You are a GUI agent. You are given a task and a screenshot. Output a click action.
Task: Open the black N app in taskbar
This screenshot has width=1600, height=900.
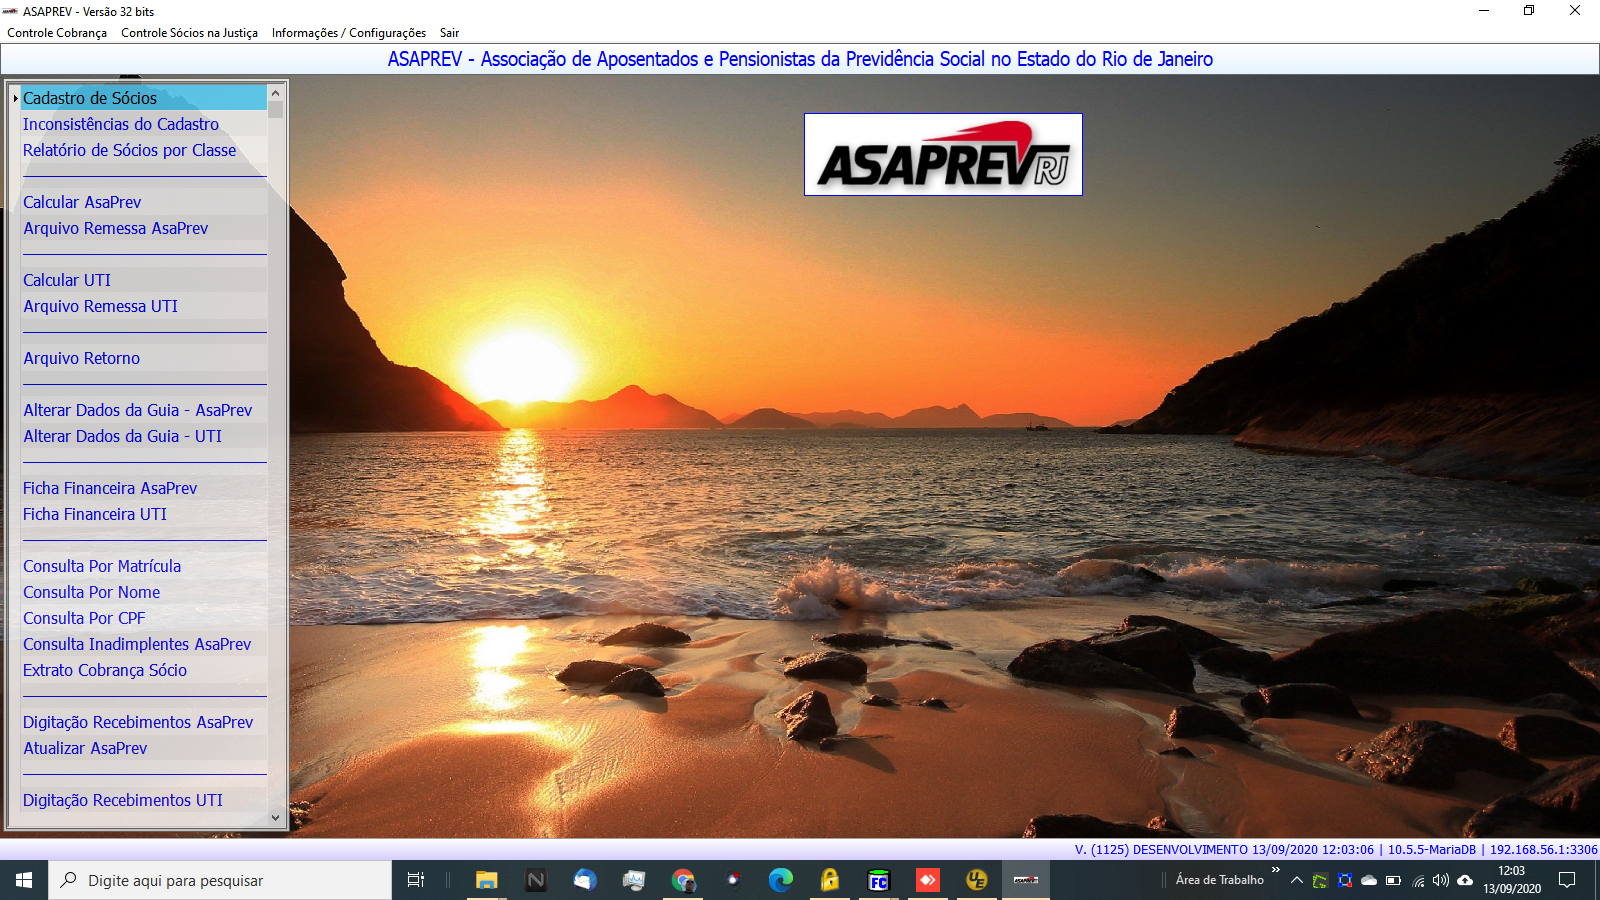click(536, 880)
